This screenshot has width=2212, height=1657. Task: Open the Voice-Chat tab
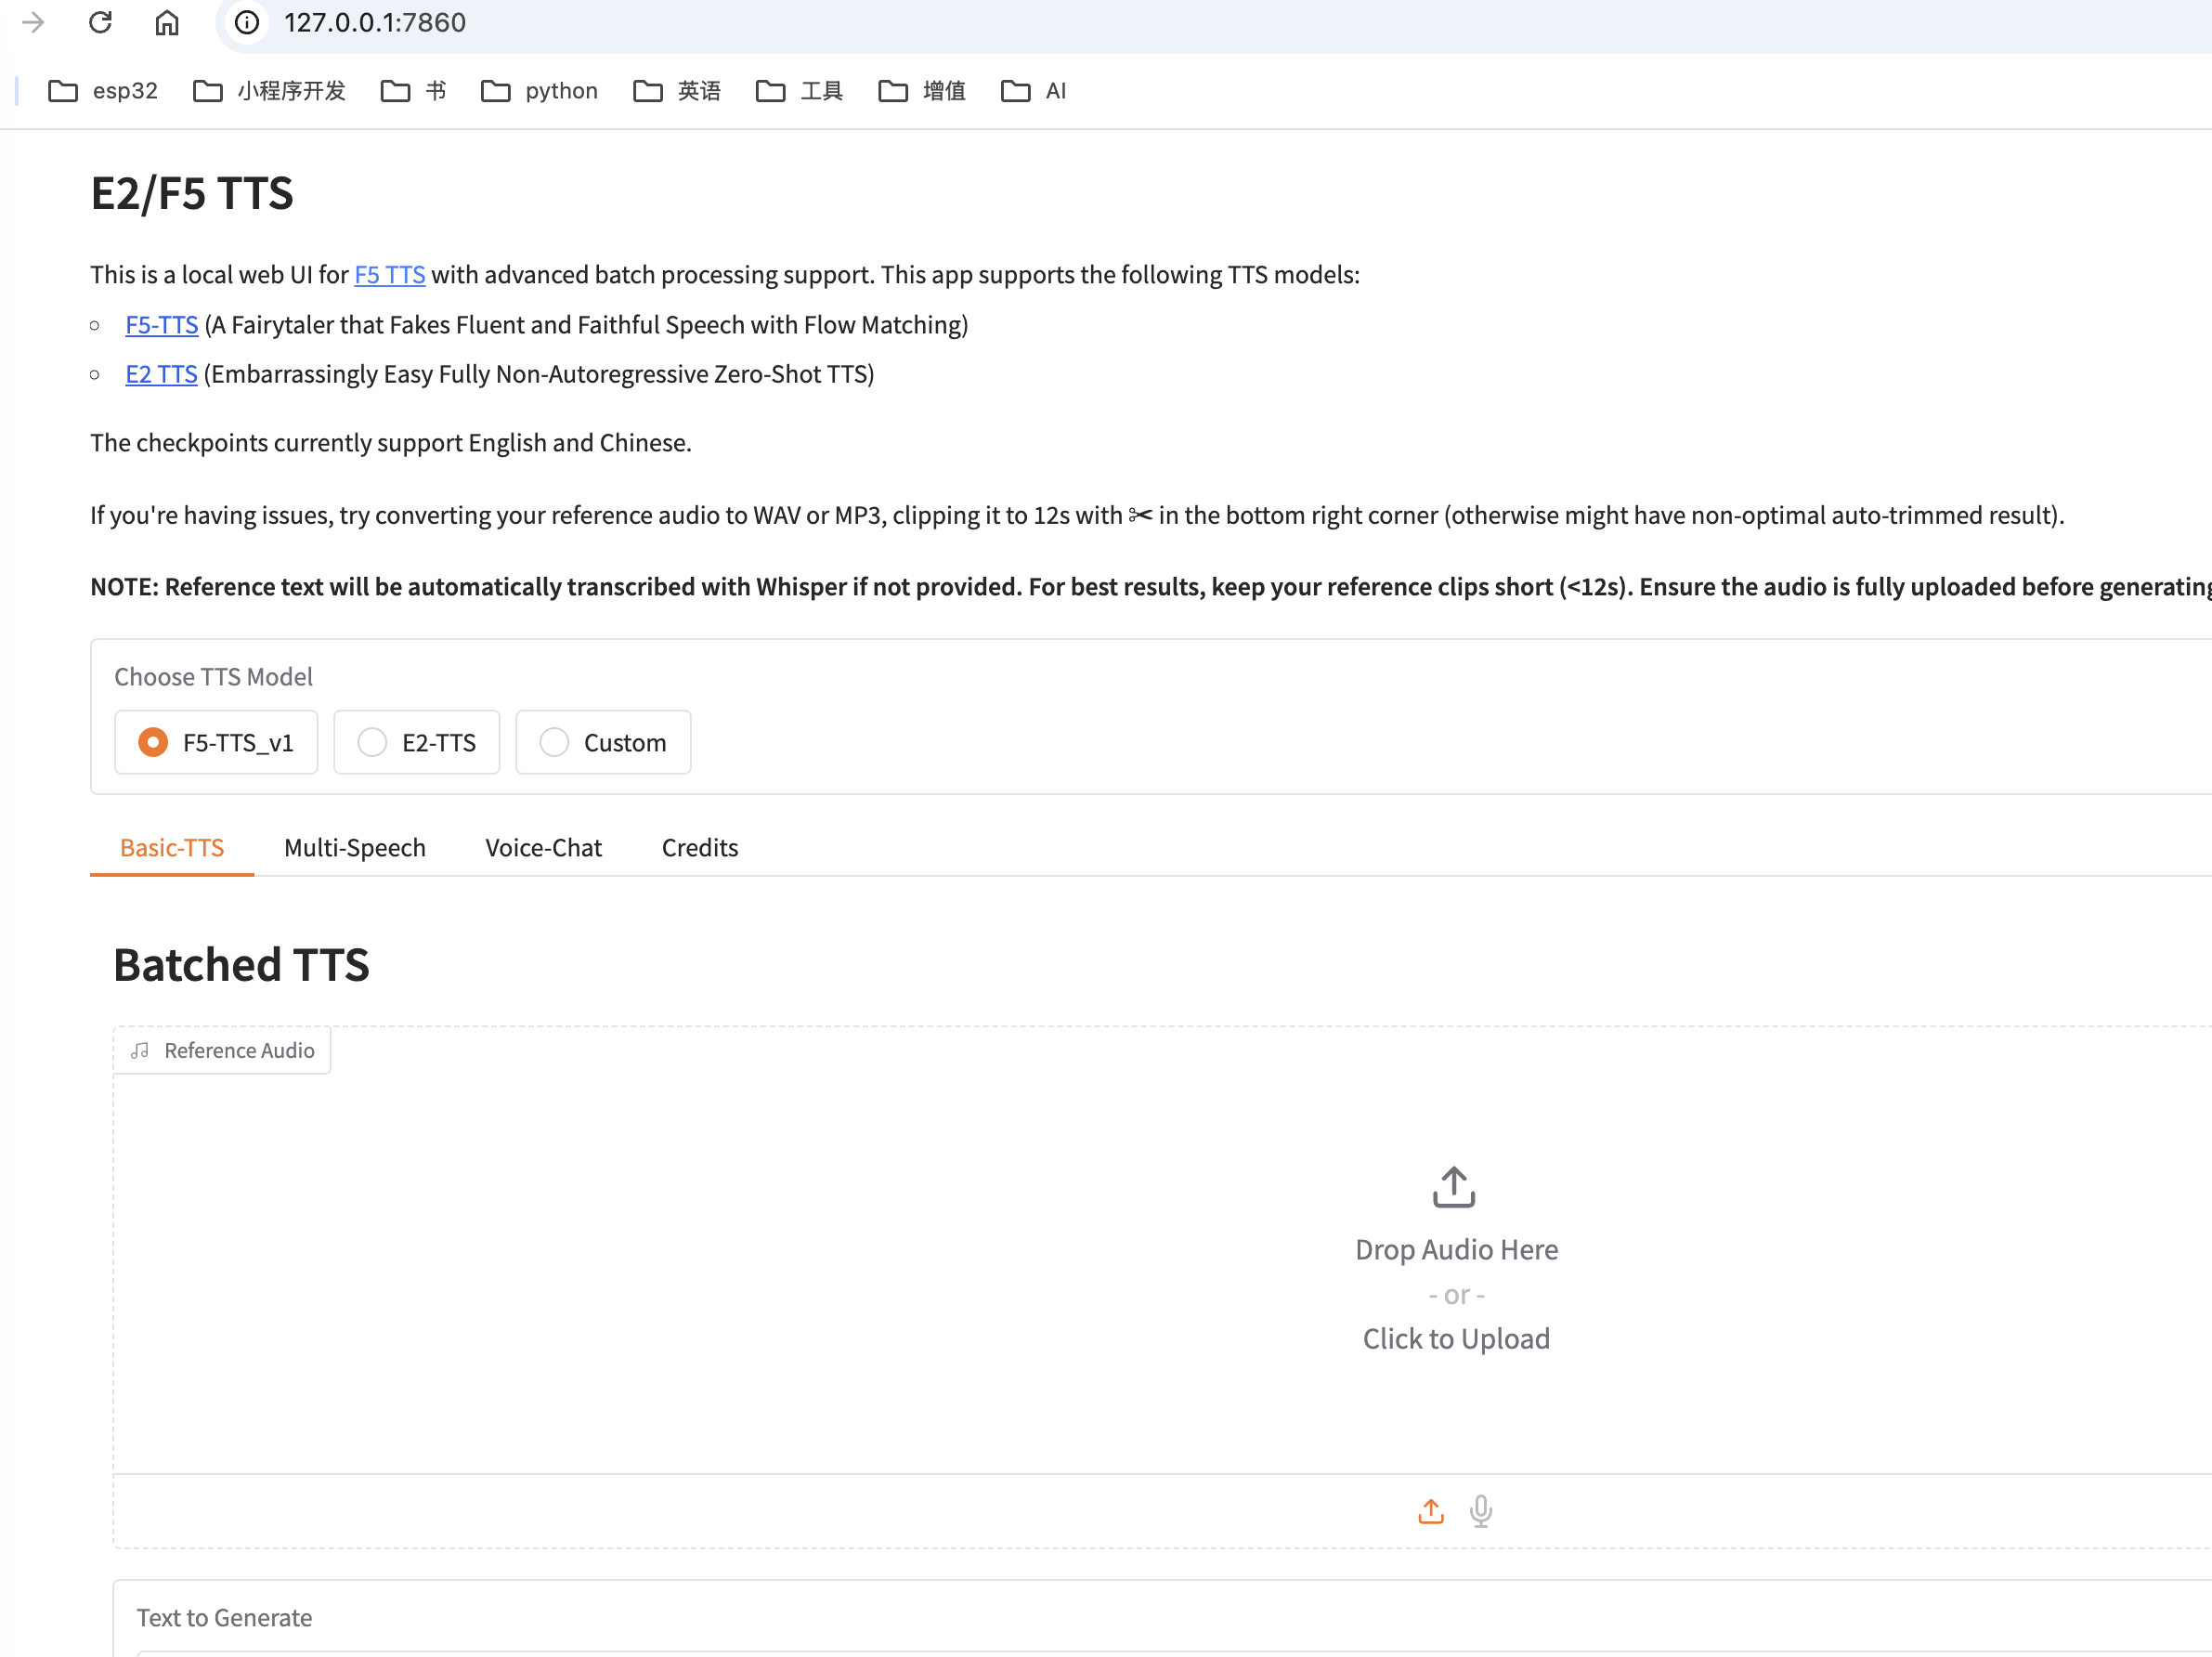(544, 848)
